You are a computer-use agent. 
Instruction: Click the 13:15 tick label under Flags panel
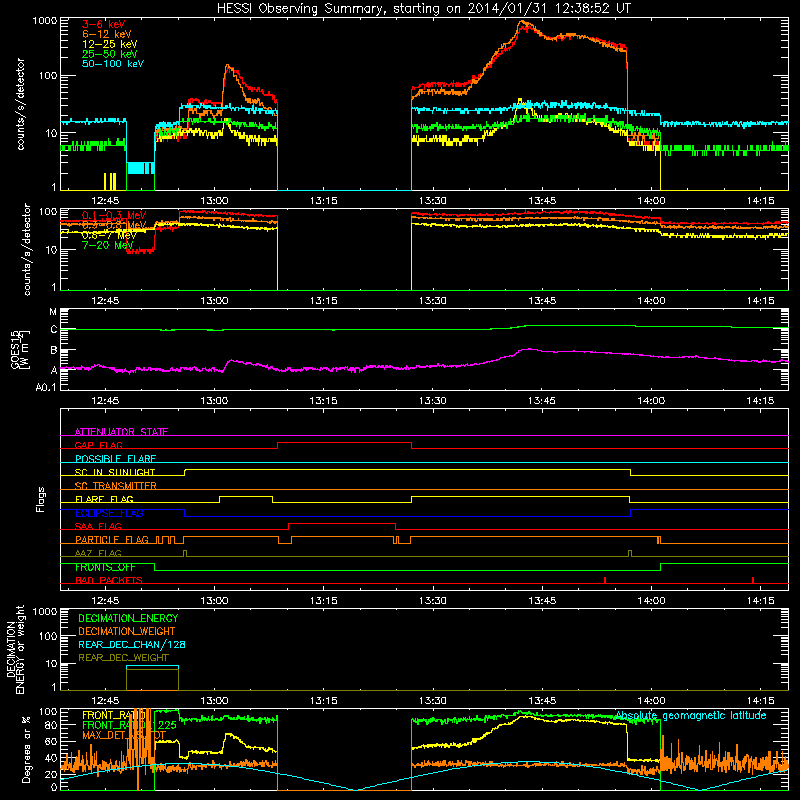323,601
